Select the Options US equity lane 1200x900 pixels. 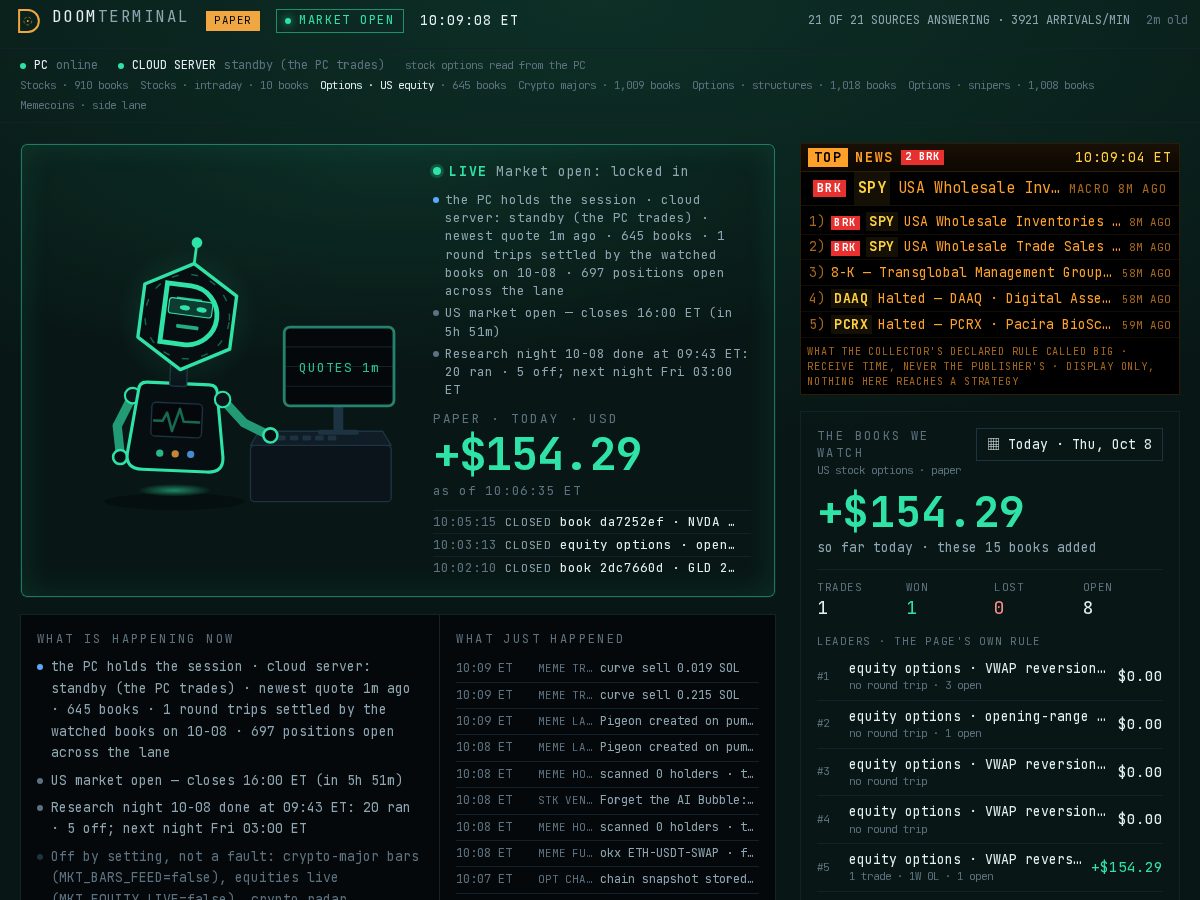pyautogui.click(x=413, y=86)
